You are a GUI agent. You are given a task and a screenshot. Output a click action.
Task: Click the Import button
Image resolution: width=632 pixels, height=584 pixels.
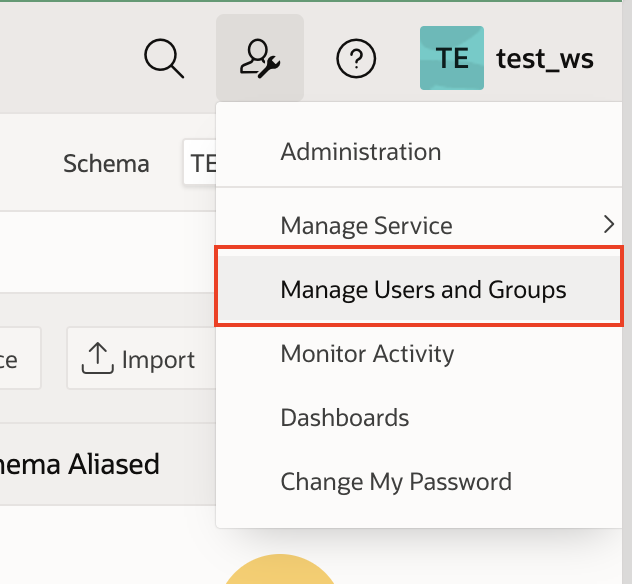coord(141,358)
